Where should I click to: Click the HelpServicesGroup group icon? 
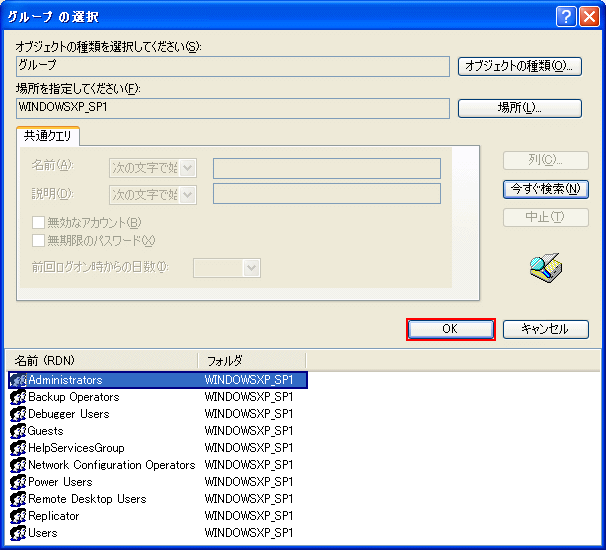point(18,448)
